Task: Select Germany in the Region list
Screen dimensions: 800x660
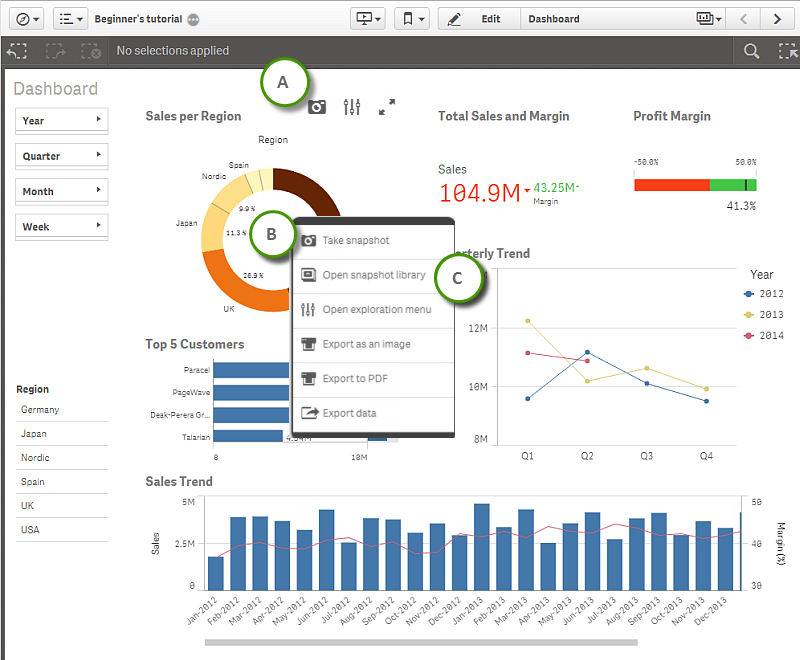Action: point(40,410)
